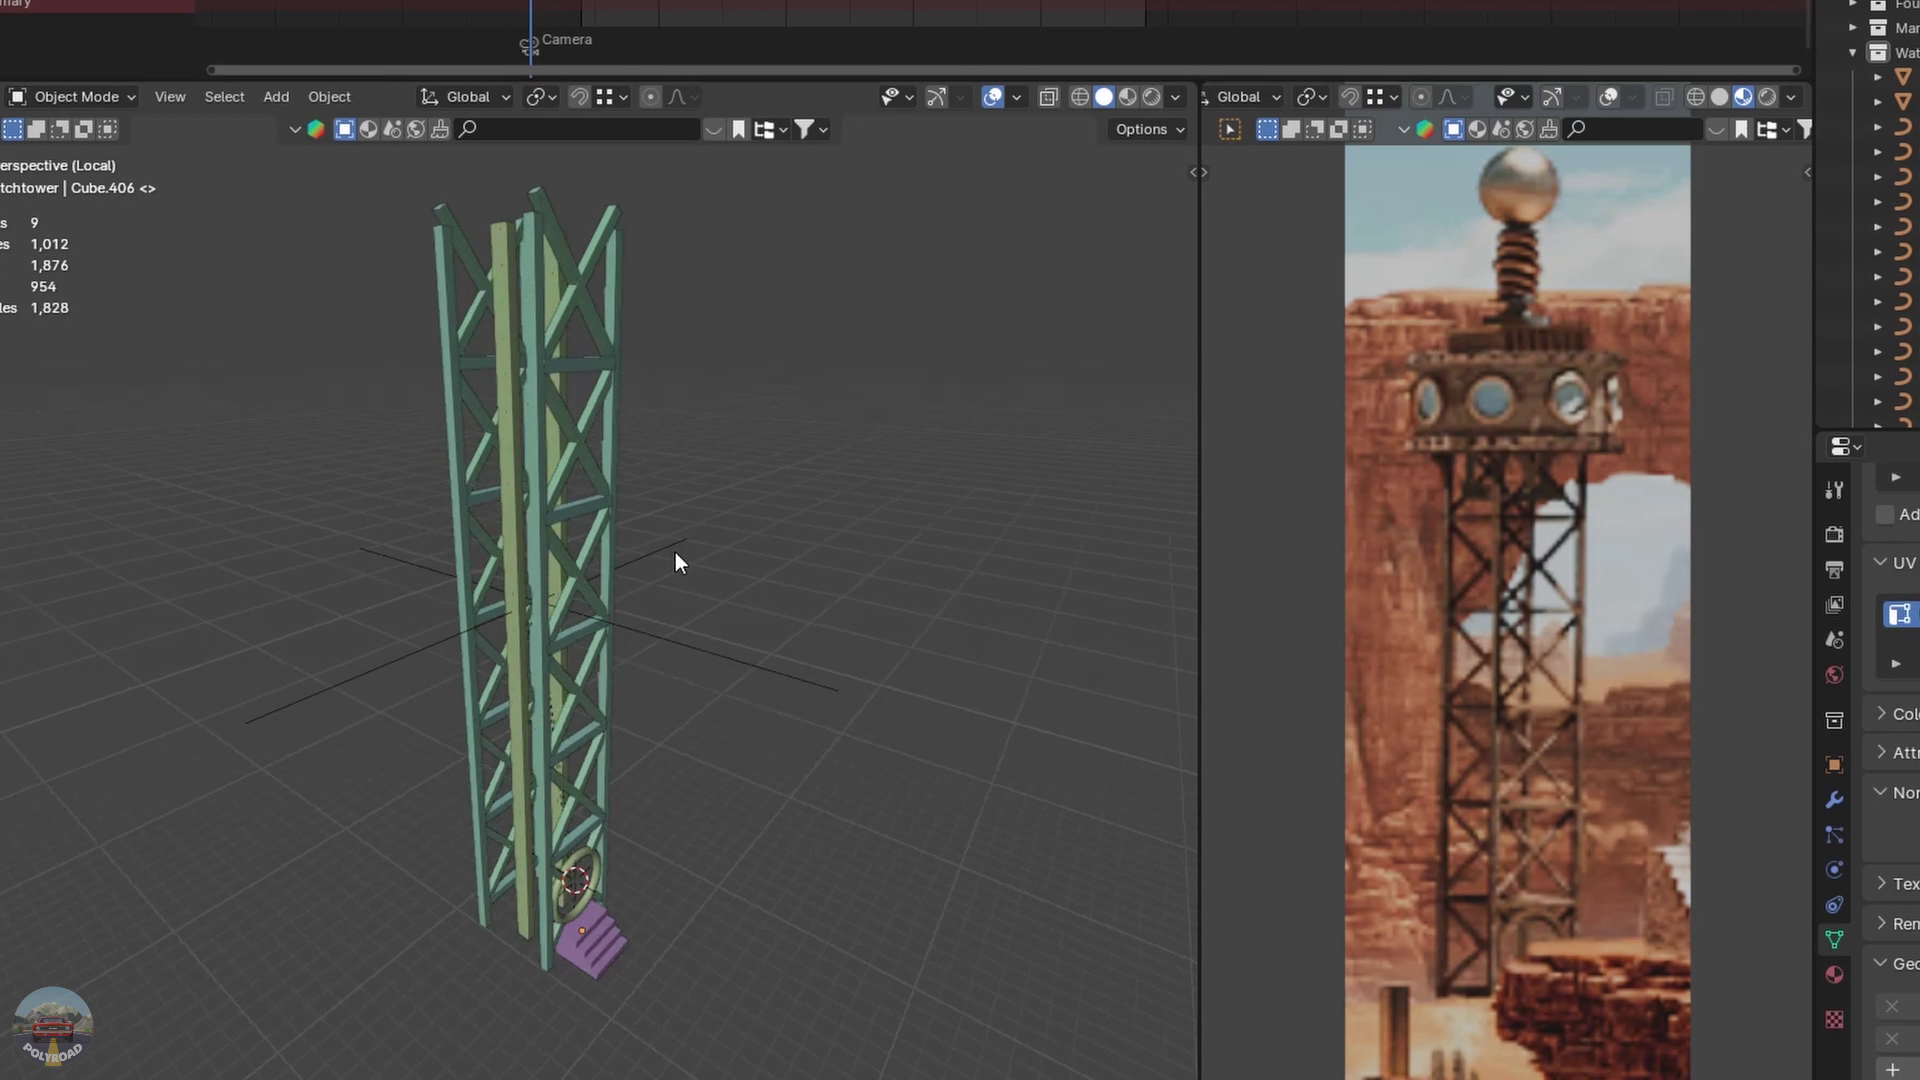Viewport: 1920px width, 1080px height.
Task: Click the colorful asset hexagon icon in left header
Action: pos(316,129)
